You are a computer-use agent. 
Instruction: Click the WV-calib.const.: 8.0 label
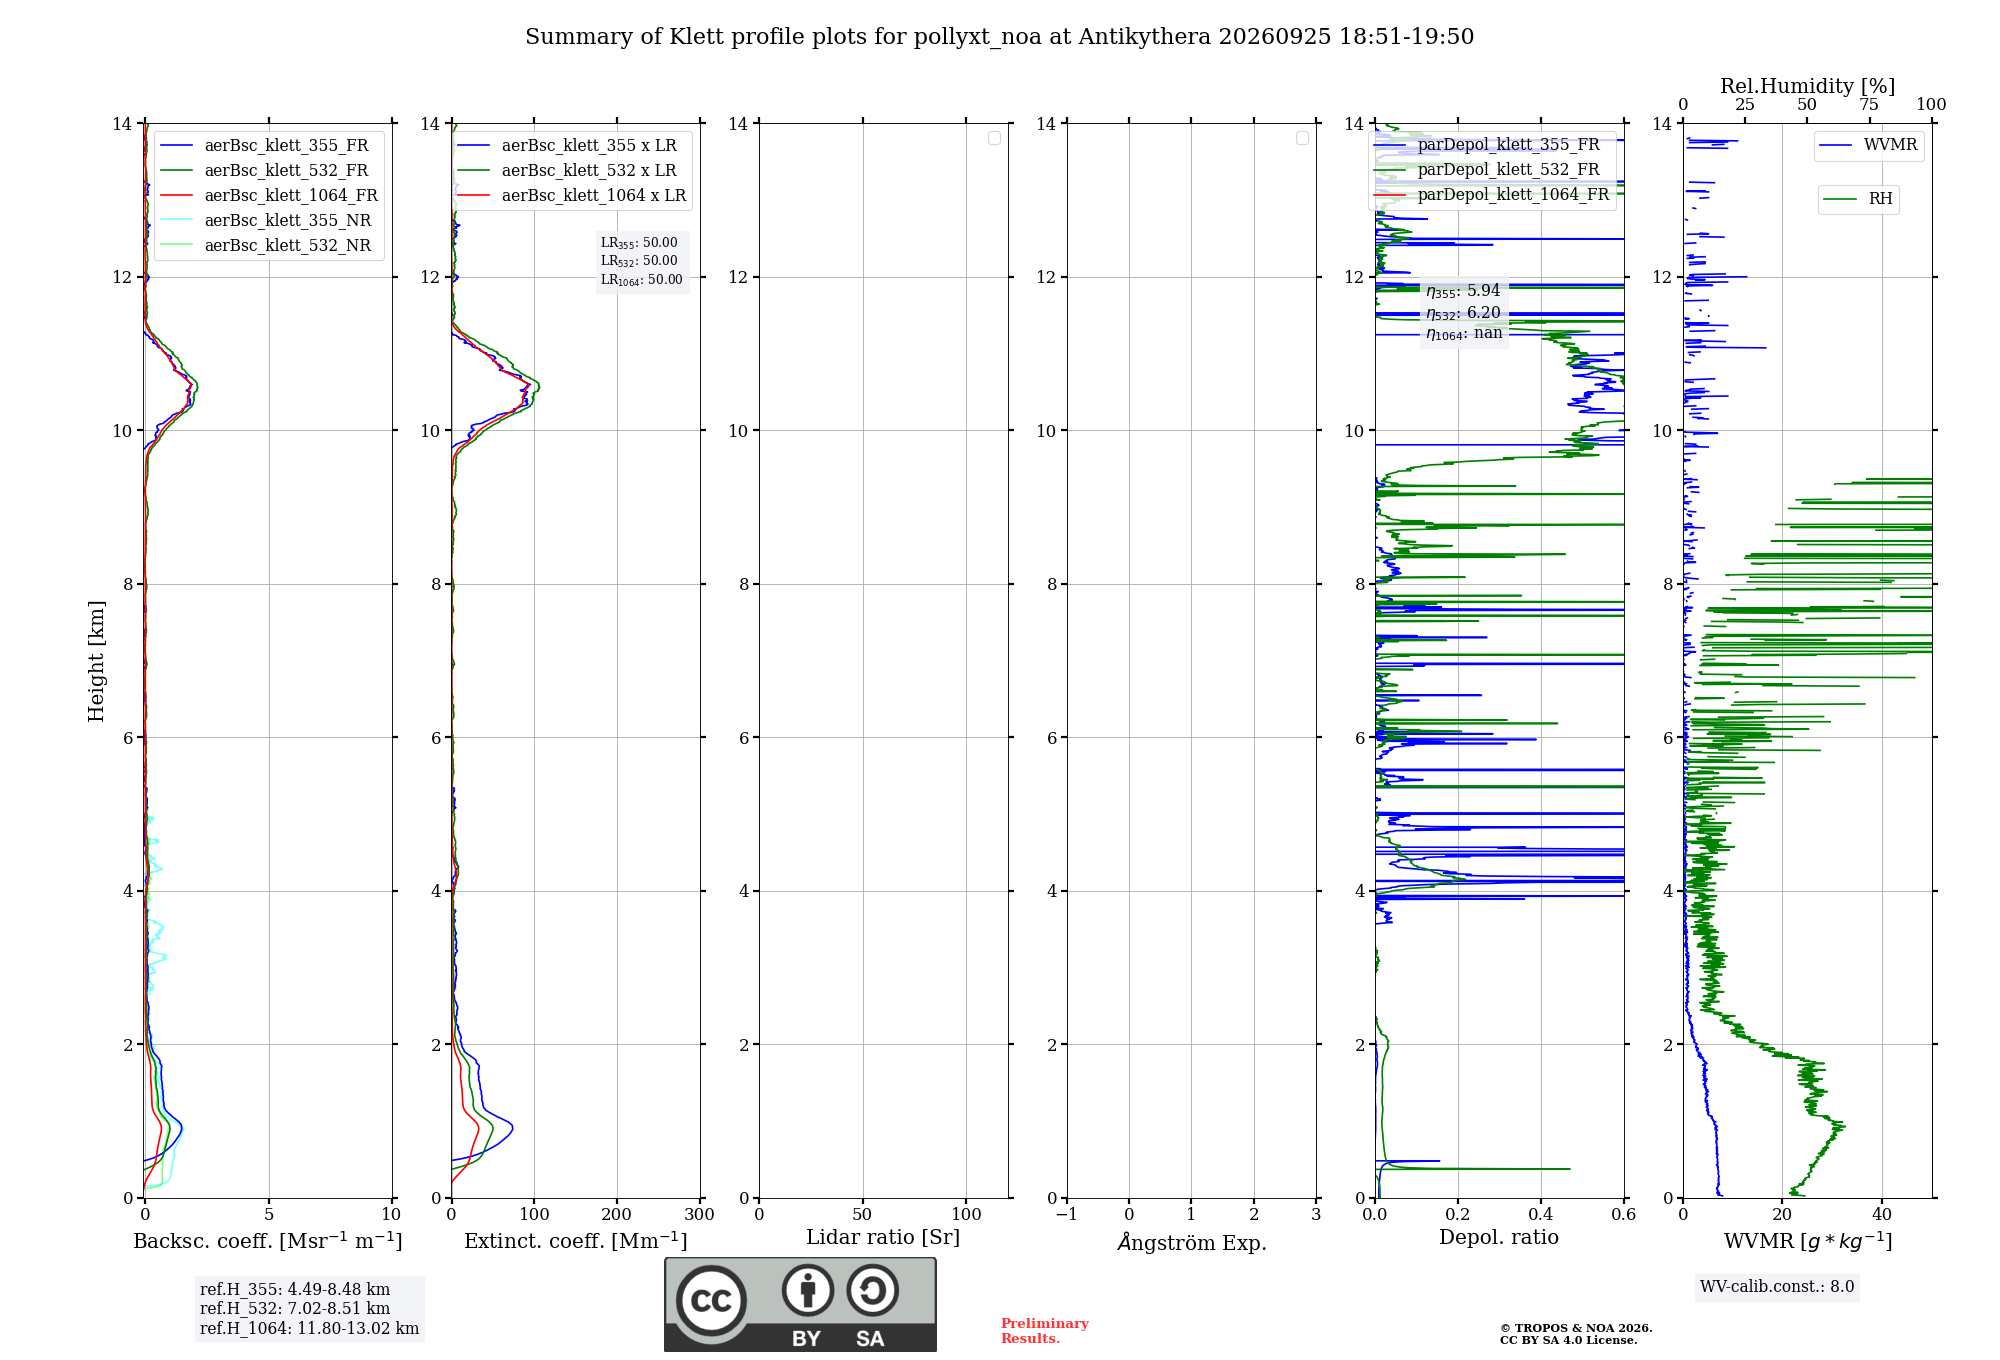(x=1777, y=1287)
